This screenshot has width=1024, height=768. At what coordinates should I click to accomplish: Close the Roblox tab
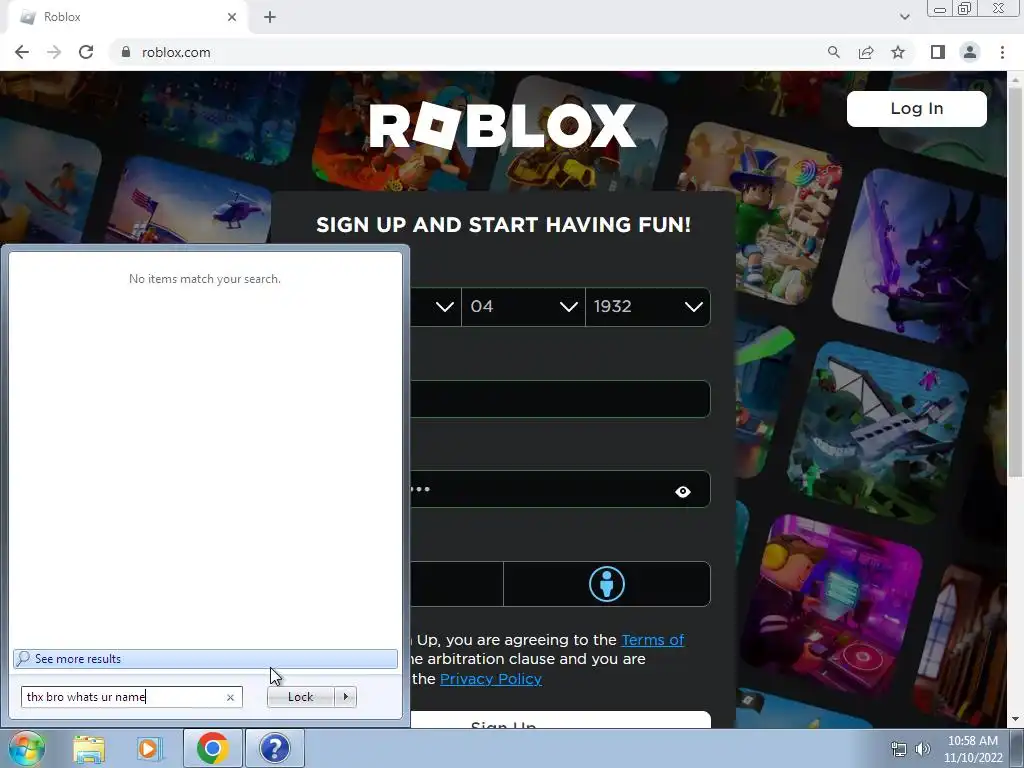(232, 17)
